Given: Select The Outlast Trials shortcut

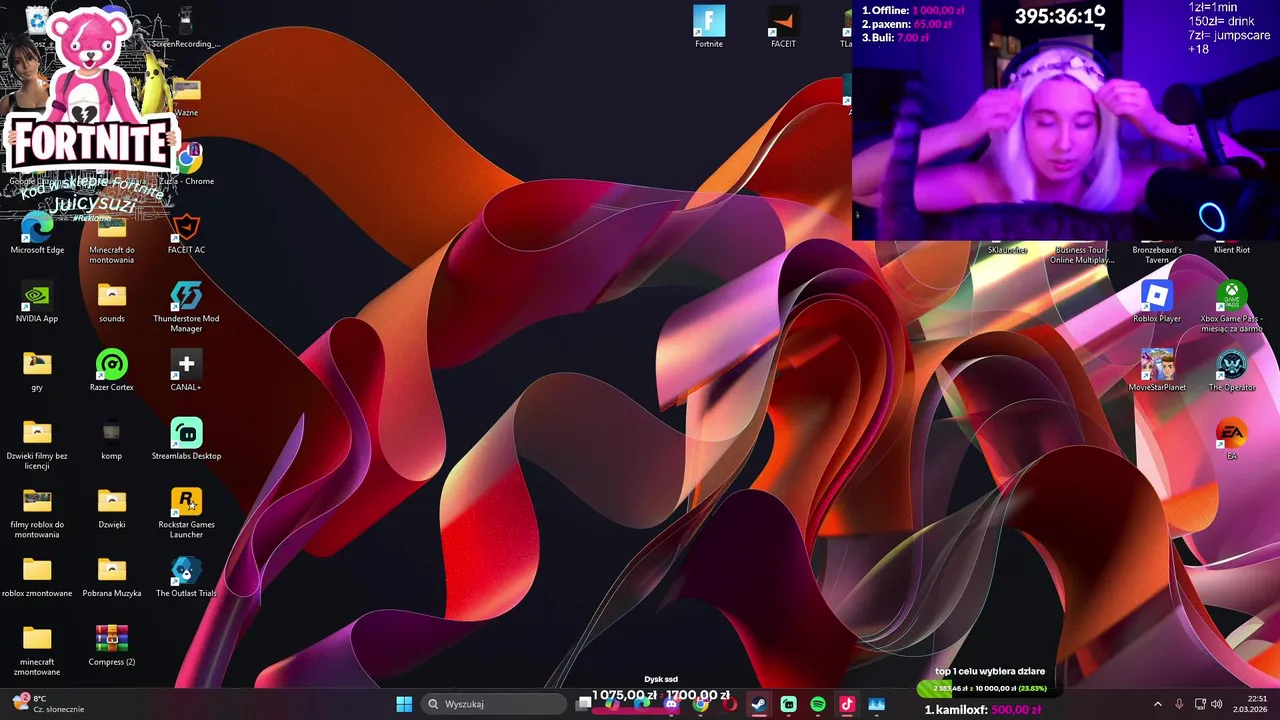Looking at the screenshot, I should [x=186, y=577].
